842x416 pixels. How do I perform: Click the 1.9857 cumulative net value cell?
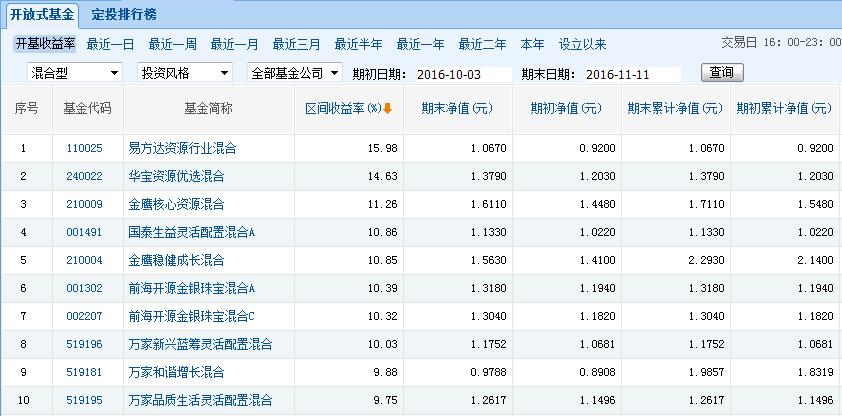[x=707, y=373]
